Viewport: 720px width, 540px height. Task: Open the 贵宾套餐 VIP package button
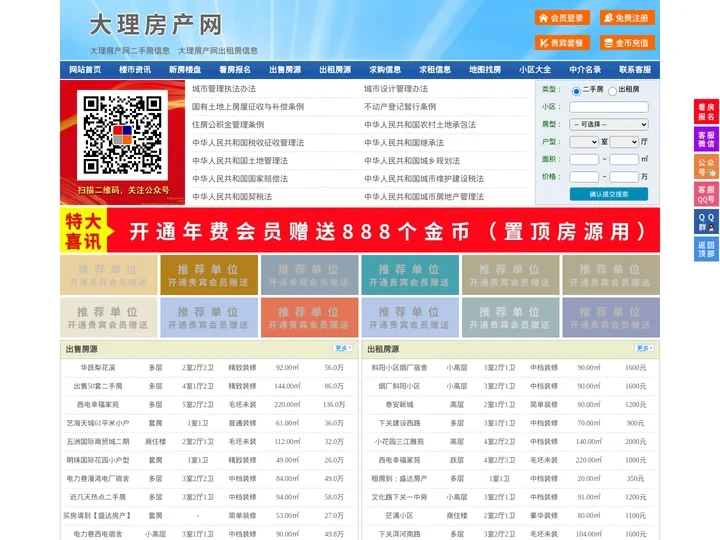click(x=562, y=43)
